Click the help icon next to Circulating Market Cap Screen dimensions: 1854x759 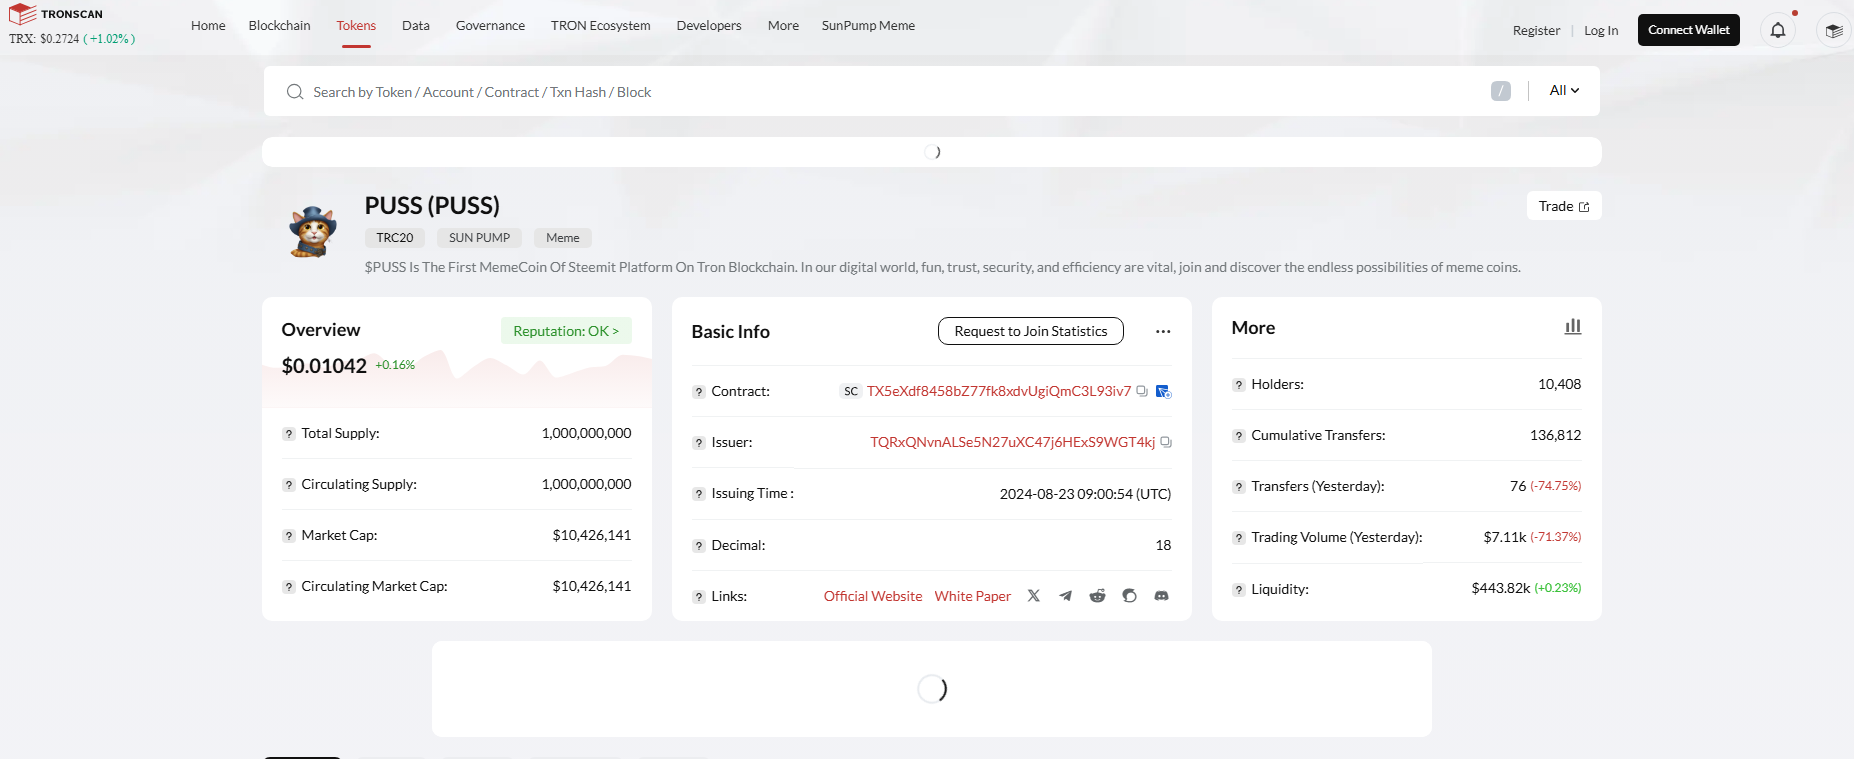click(289, 587)
